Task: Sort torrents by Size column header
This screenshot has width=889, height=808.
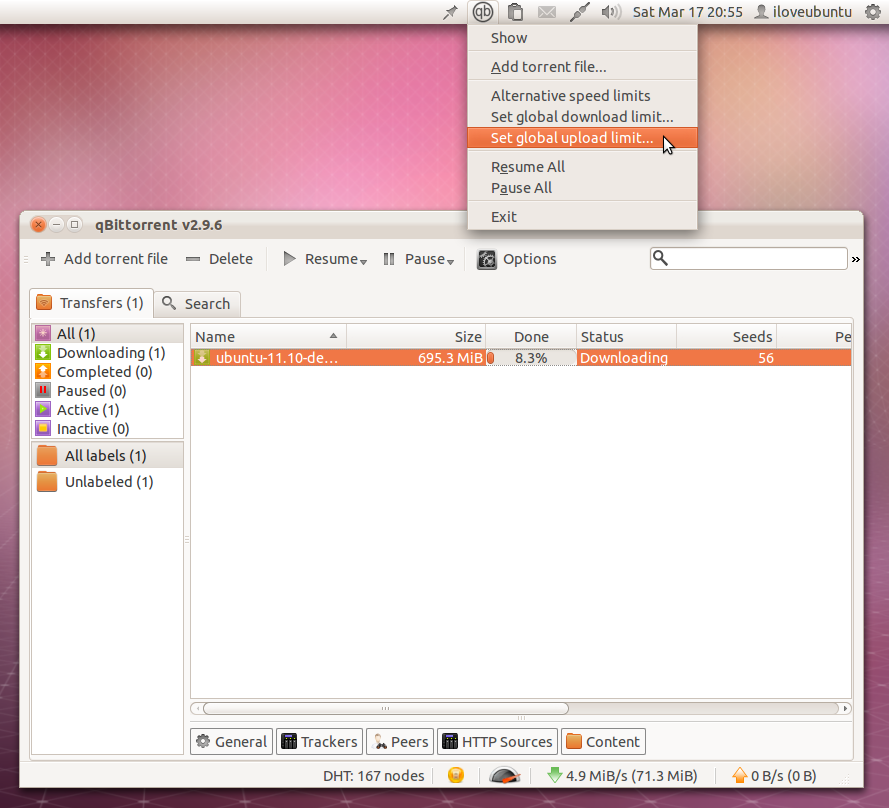Action: [416, 337]
